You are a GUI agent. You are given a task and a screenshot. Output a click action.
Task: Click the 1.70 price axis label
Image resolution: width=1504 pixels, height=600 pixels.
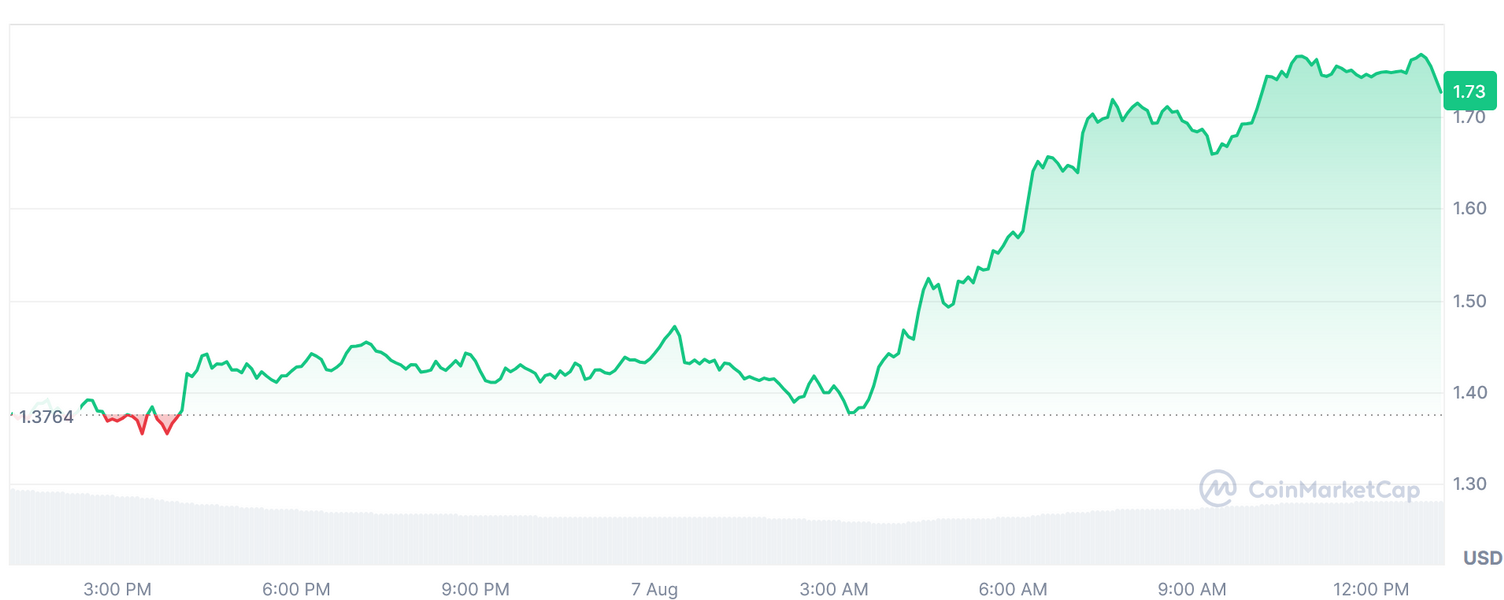pyautogui.click(x=1468, y=117)
